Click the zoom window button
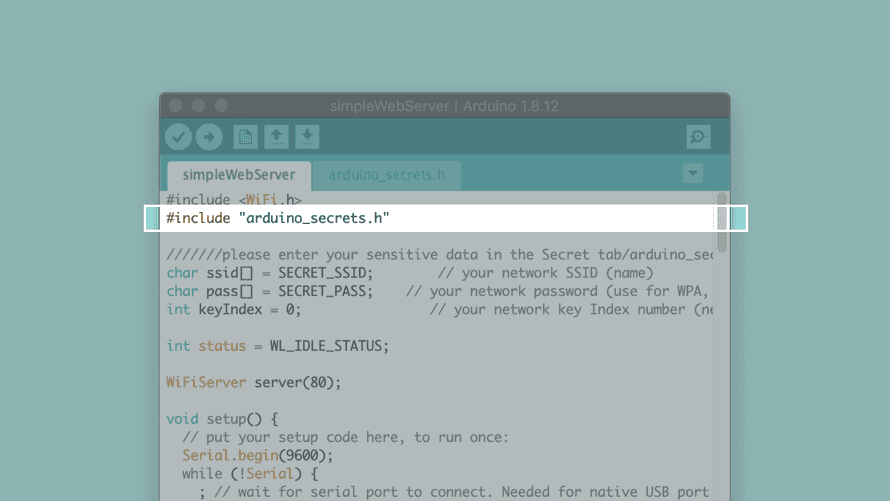This screenshot has width=890, height=501. (221, 106)
